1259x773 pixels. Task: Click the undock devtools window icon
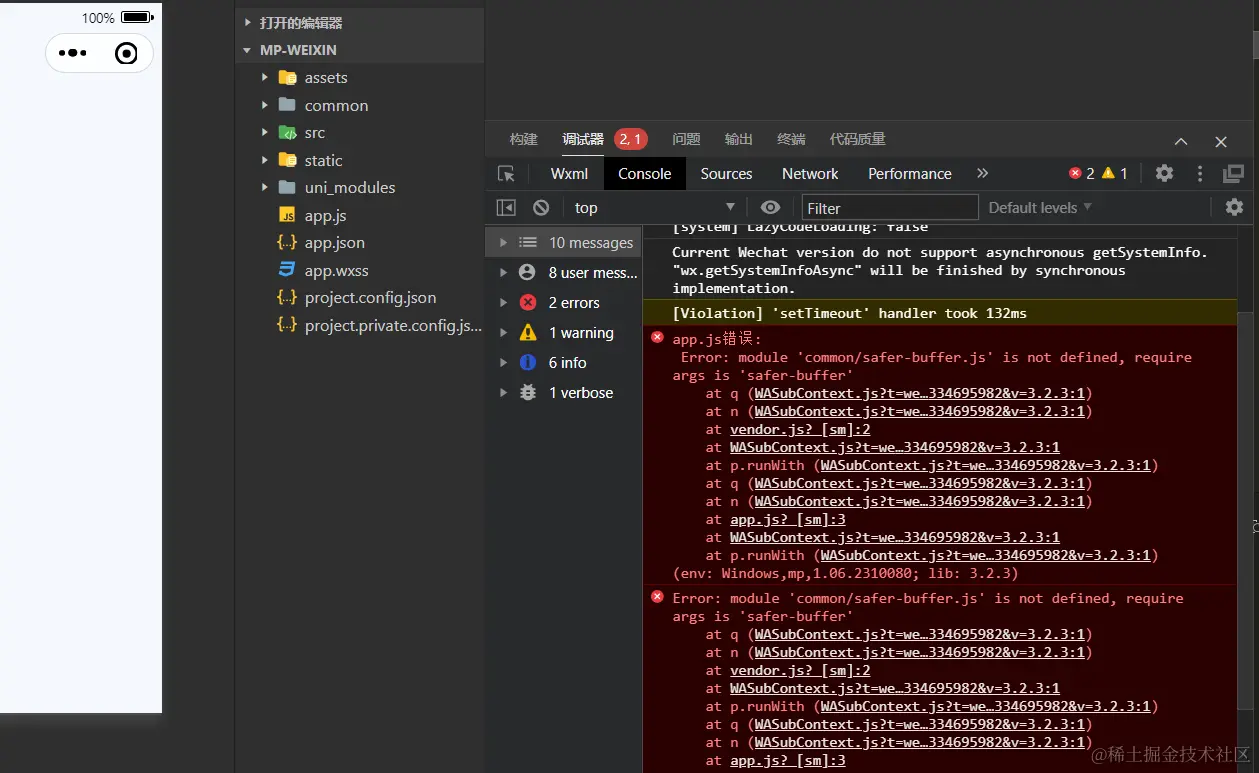pyautogui.click(x=1233, y=174)
